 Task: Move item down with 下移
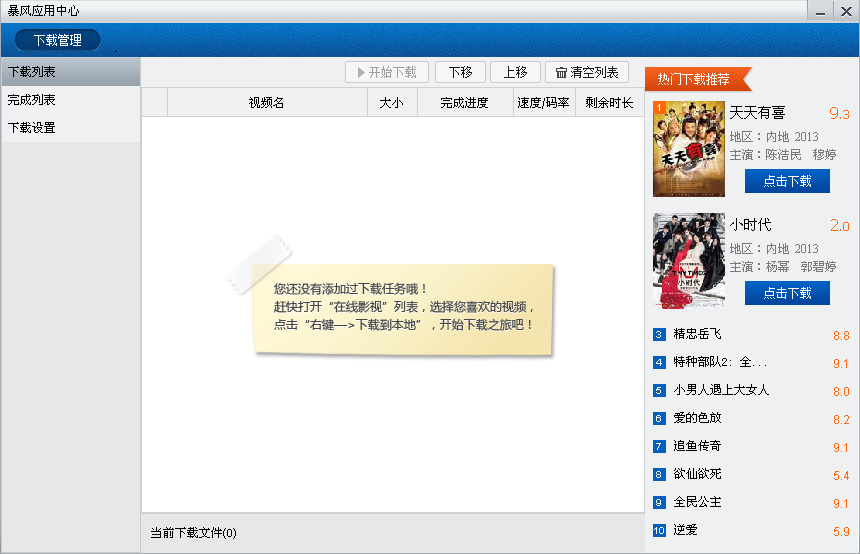461,72
